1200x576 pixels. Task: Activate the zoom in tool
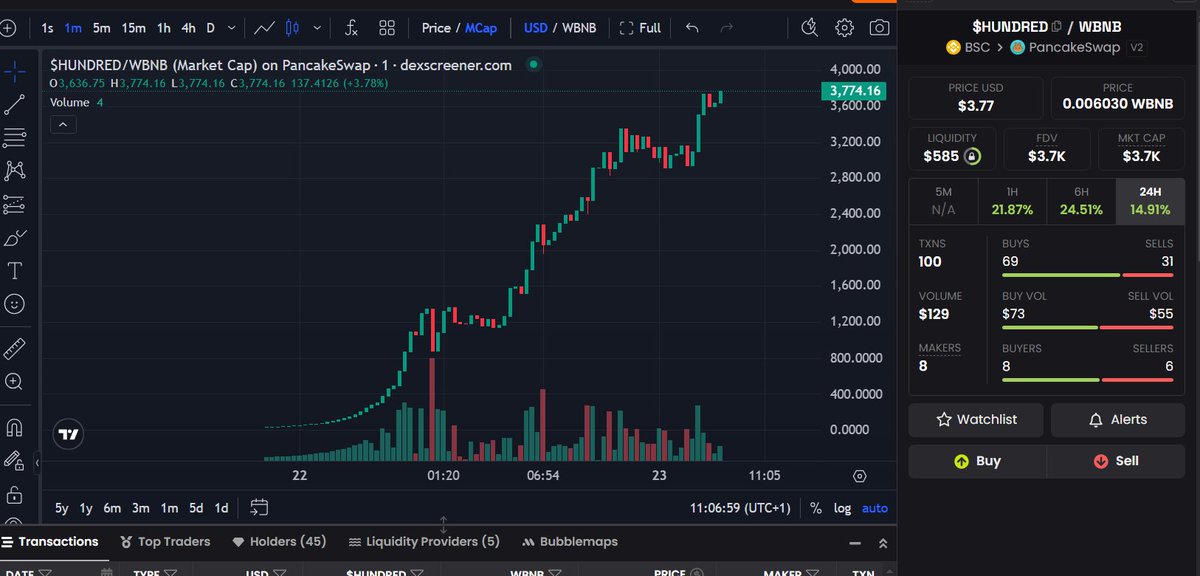[x=15, y=381]
